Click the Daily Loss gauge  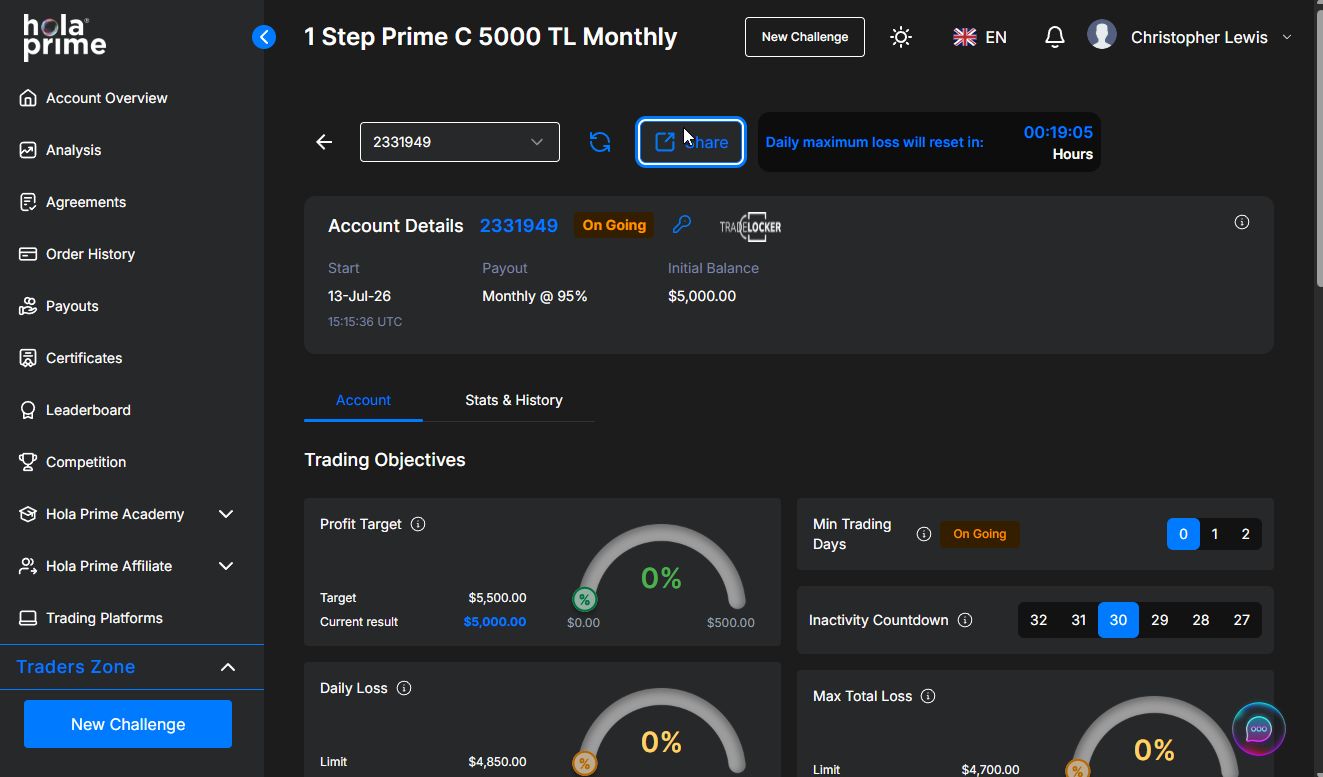[x=662, y=730]
